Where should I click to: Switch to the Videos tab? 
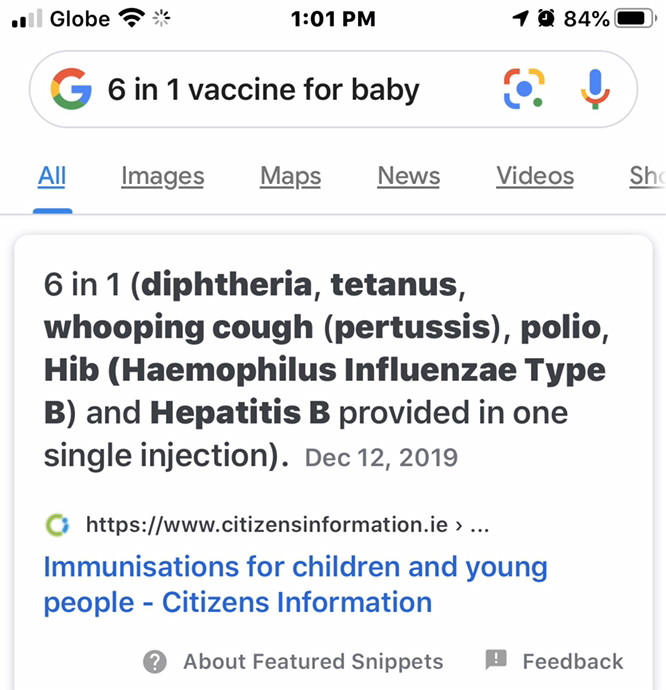coord(535,176)
